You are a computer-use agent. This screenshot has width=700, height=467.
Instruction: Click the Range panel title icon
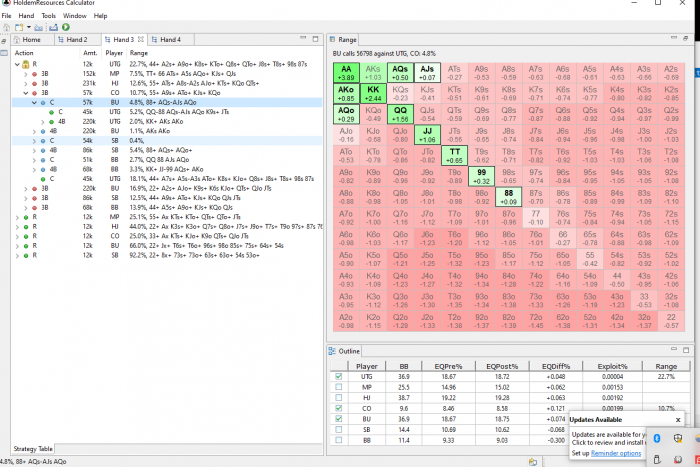(x=333, y=39)
